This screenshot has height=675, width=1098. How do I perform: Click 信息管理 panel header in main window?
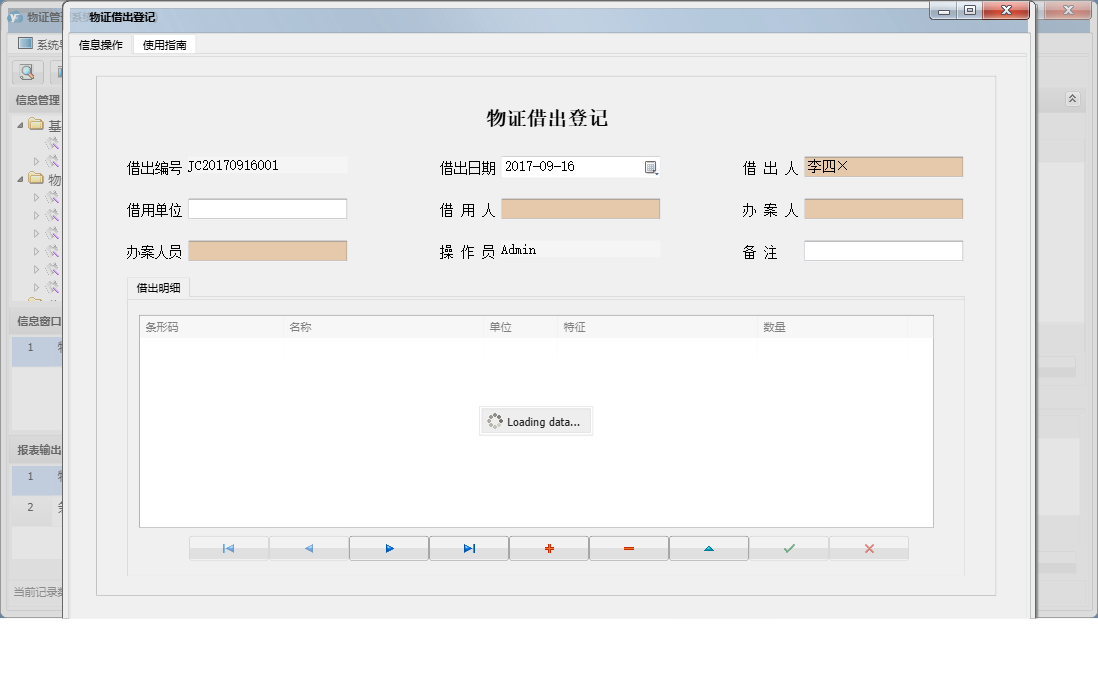point(36,100)
